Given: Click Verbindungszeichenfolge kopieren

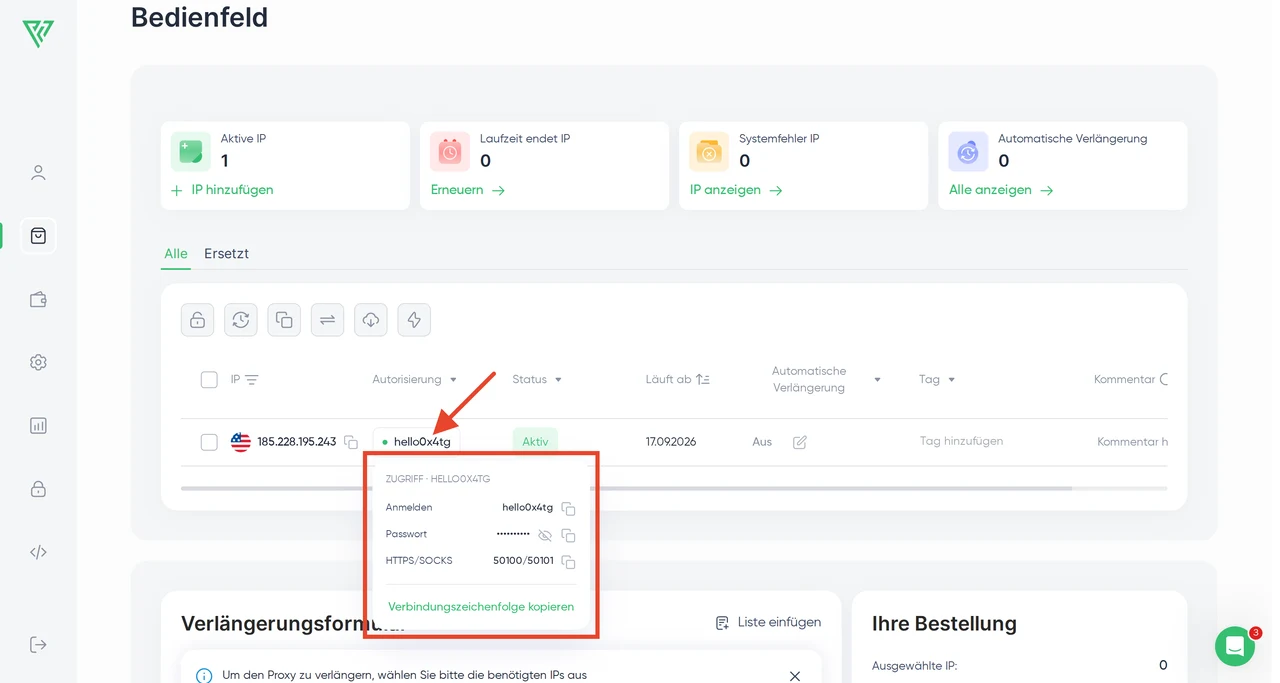Looking at the screenshot, I should tap(481, 607).
